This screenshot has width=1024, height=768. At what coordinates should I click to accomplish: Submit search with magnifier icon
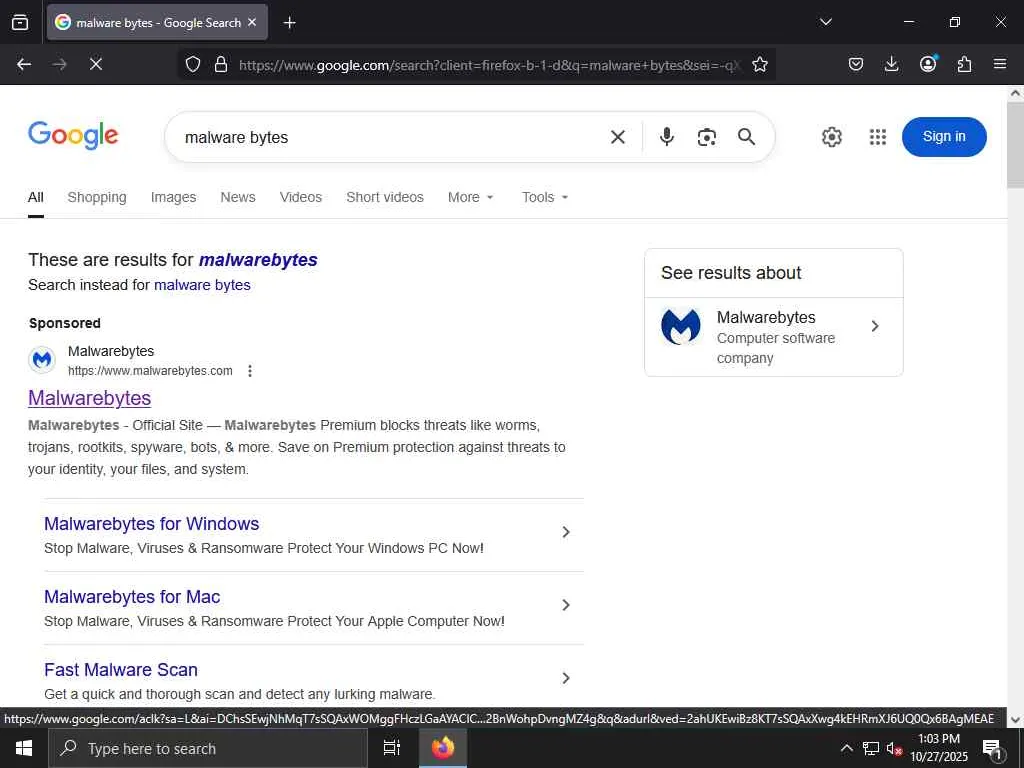tap(746, 136)
